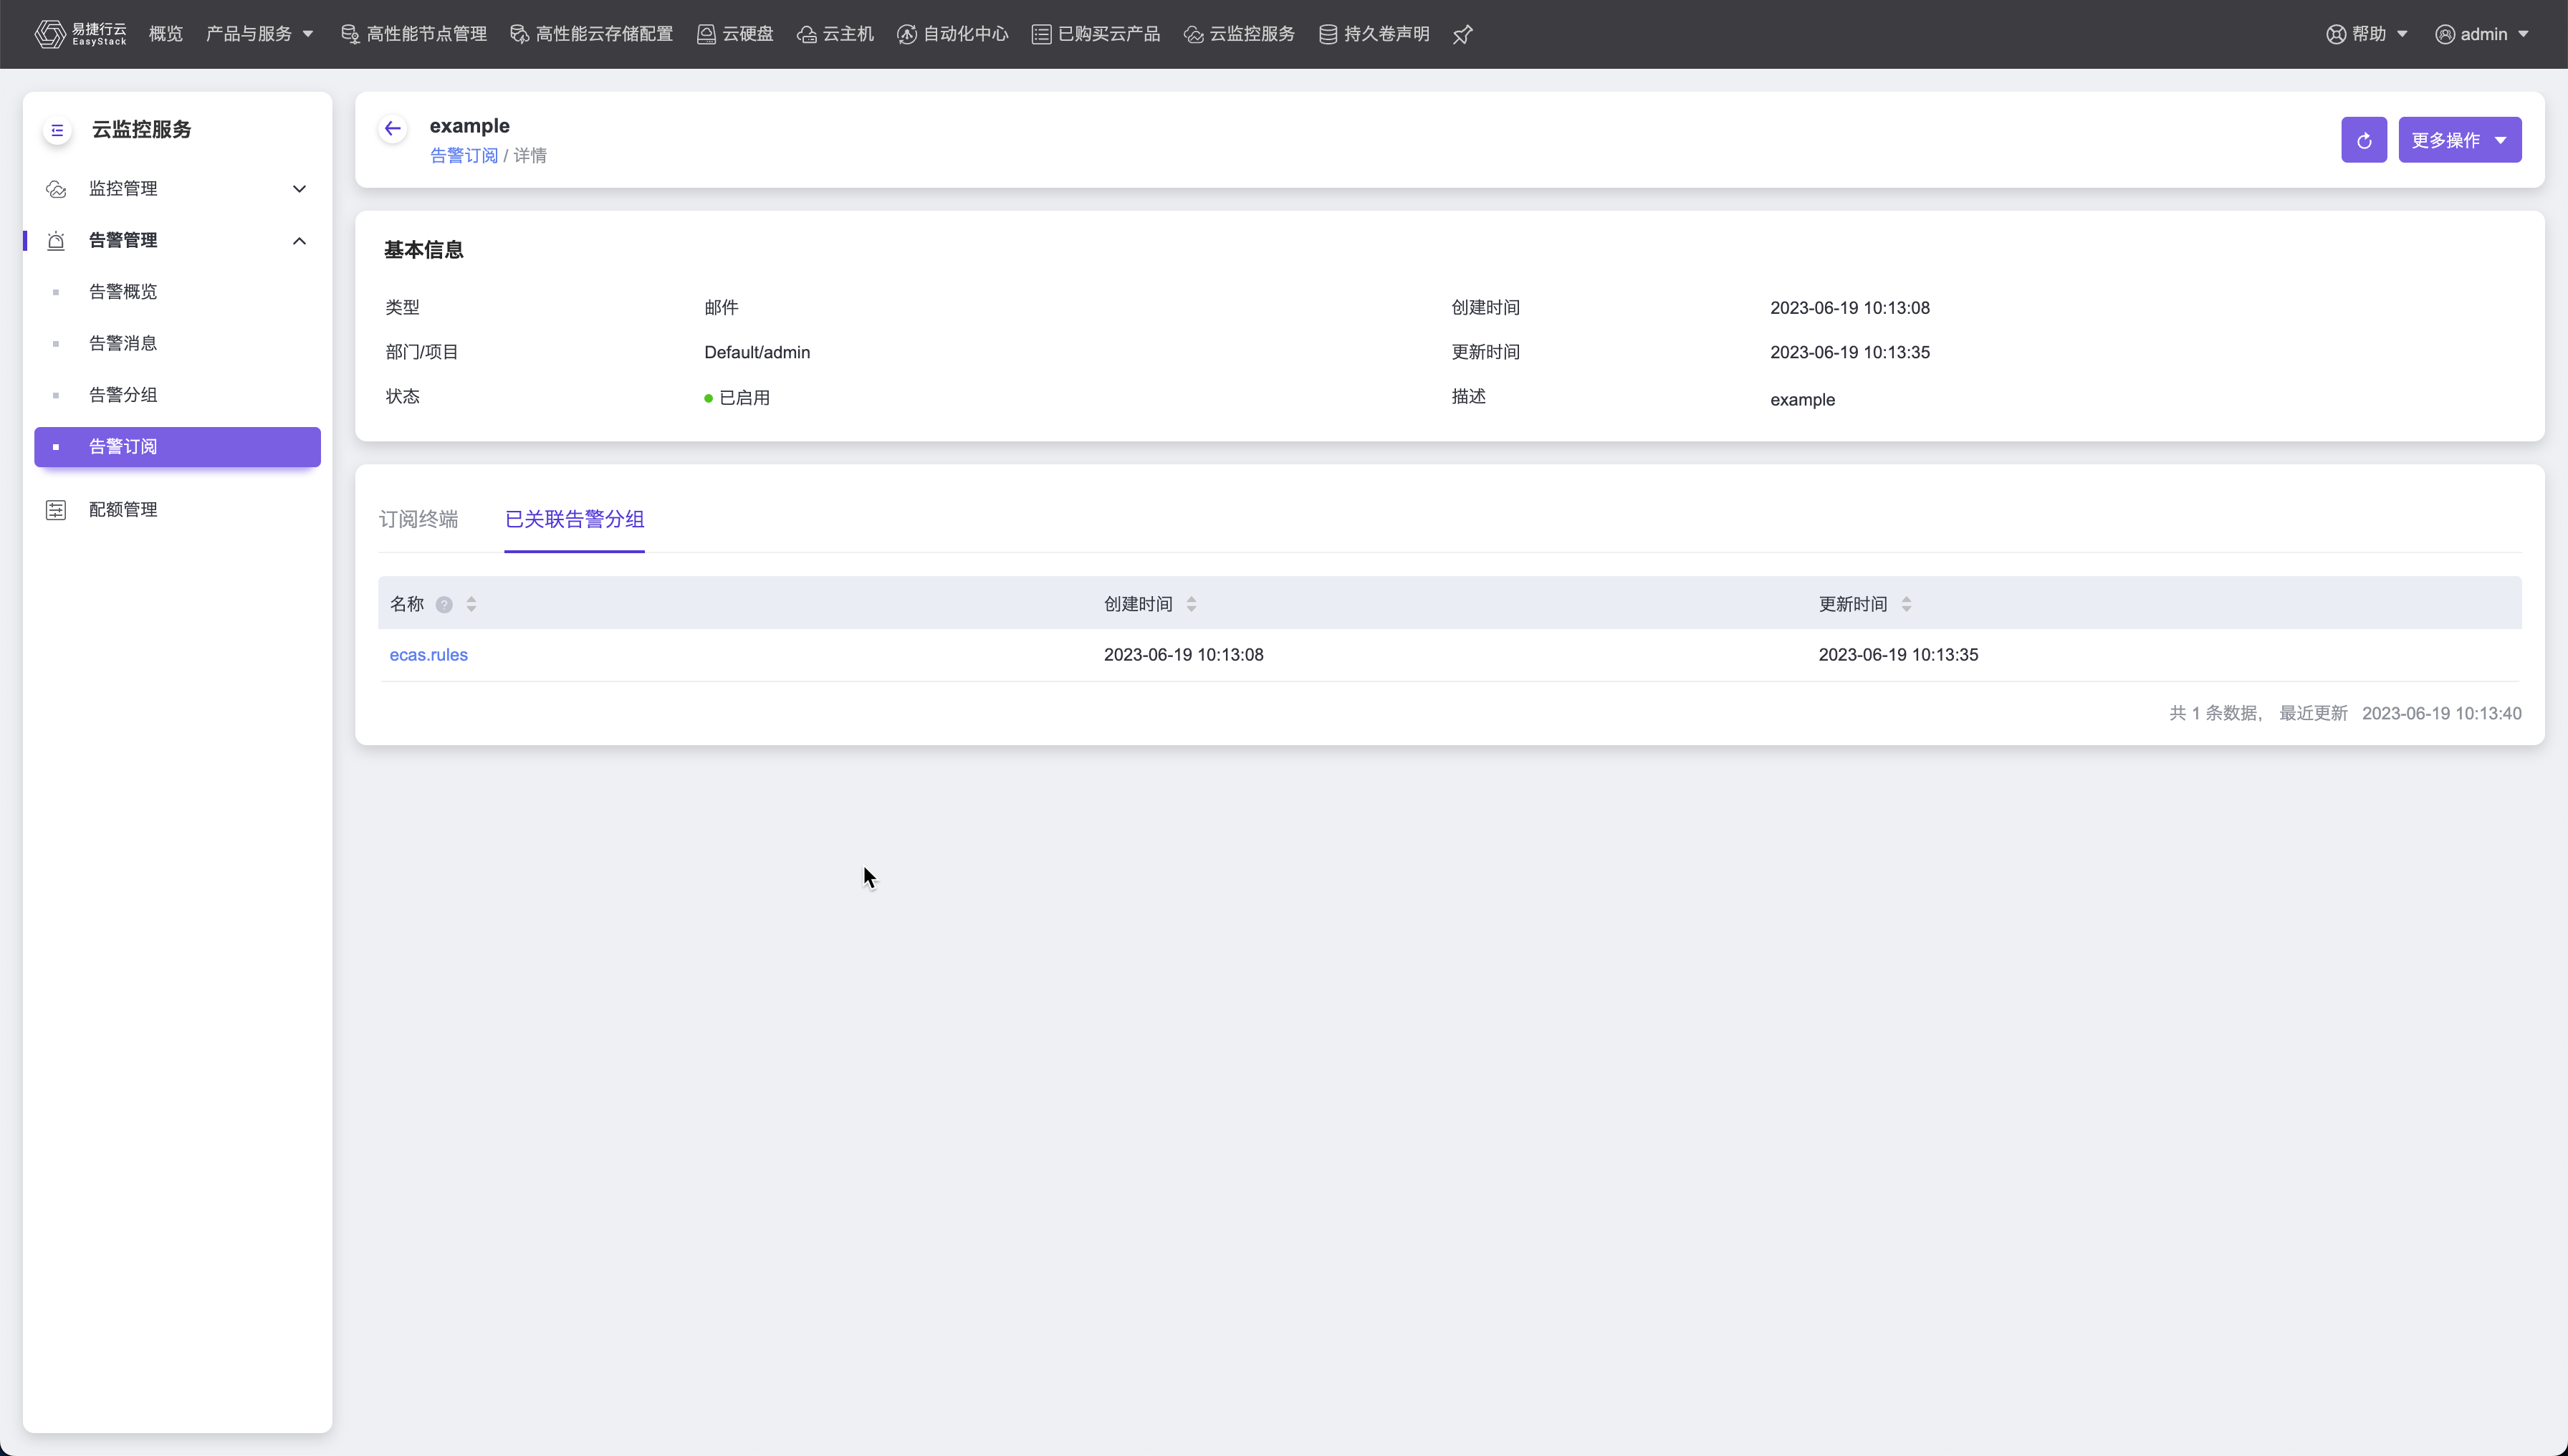Open the 更多操作 dropdown
The width and height of the screenshot is (2568, 1456).
coord(2459,140)
